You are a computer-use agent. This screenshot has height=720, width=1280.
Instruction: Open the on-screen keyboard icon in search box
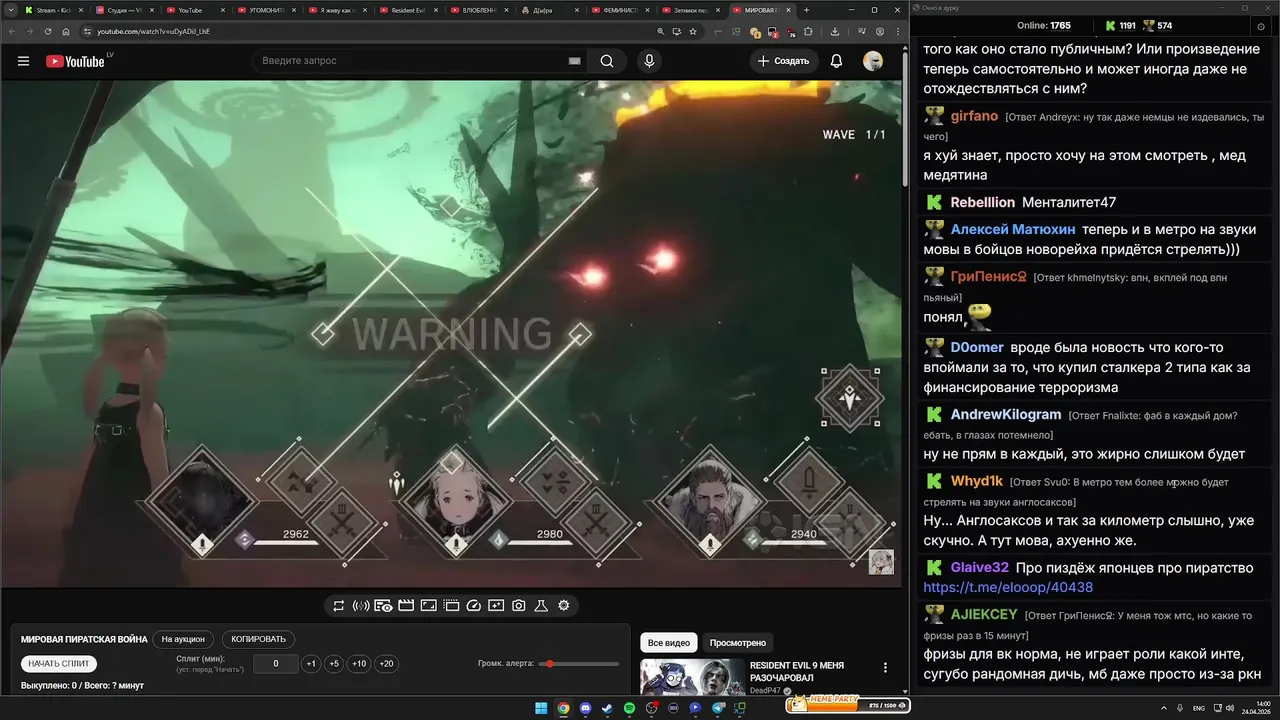click(x=574, y=61)
